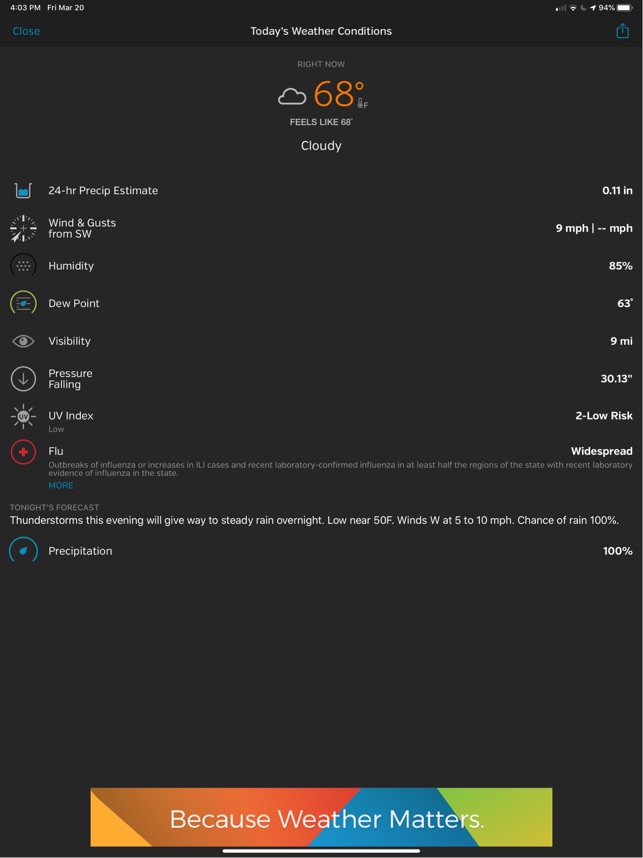Select the UV Index sun icon
This screenshot has width=643, height=858.
[x=23, y=416]
